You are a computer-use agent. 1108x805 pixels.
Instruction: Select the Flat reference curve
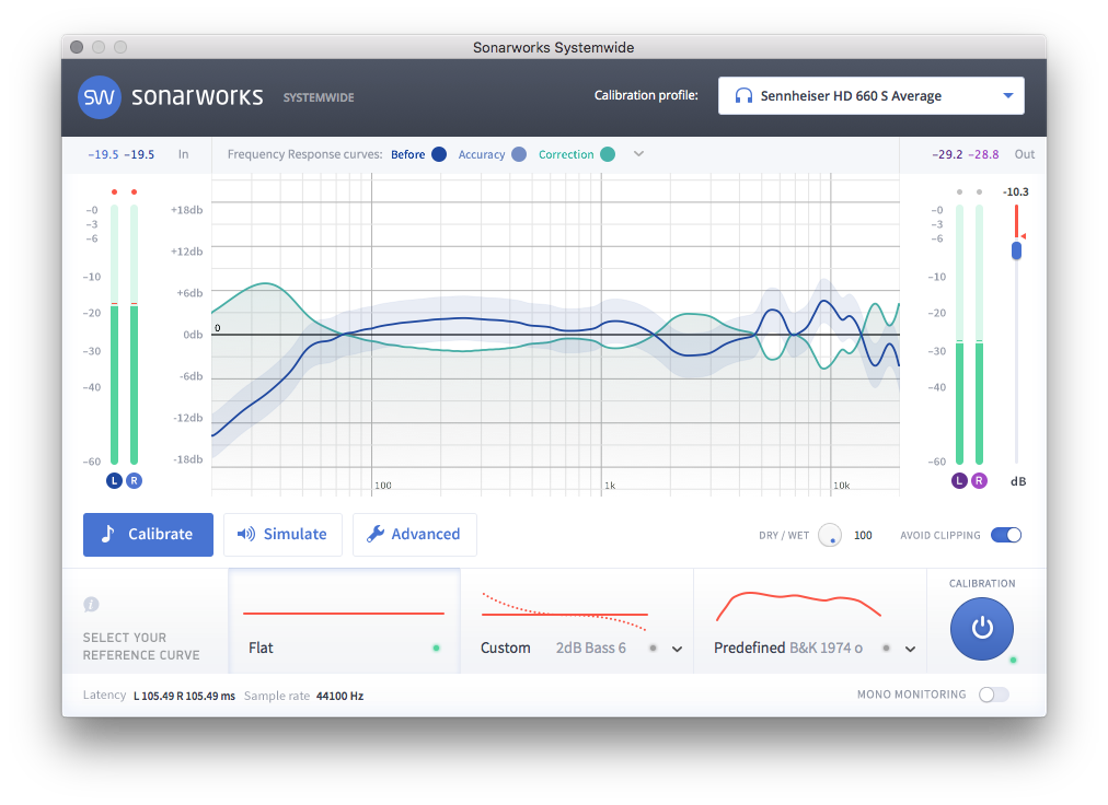click(x=343, y=621)
